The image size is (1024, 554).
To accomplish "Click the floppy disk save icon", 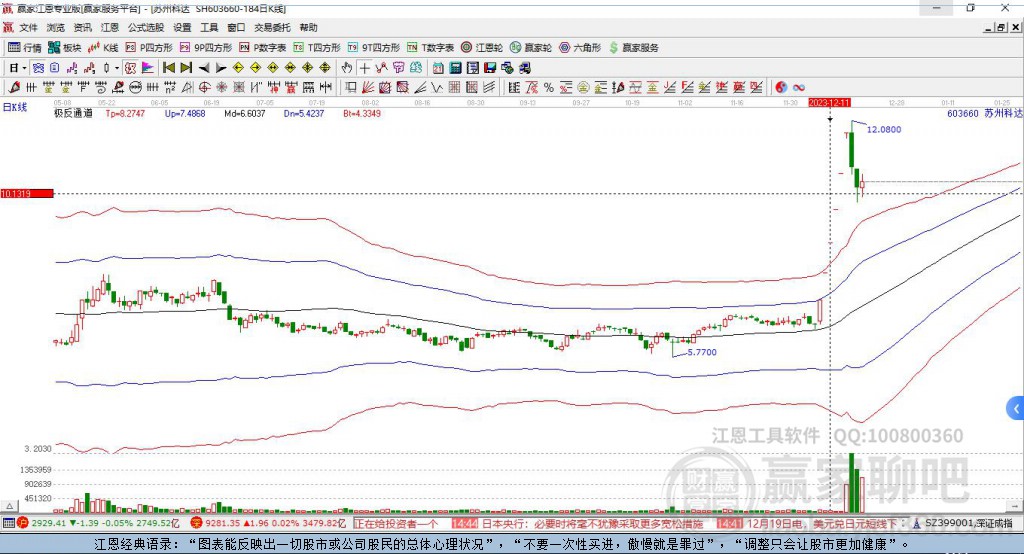I will pyautogui.click(x=490, y=68).
